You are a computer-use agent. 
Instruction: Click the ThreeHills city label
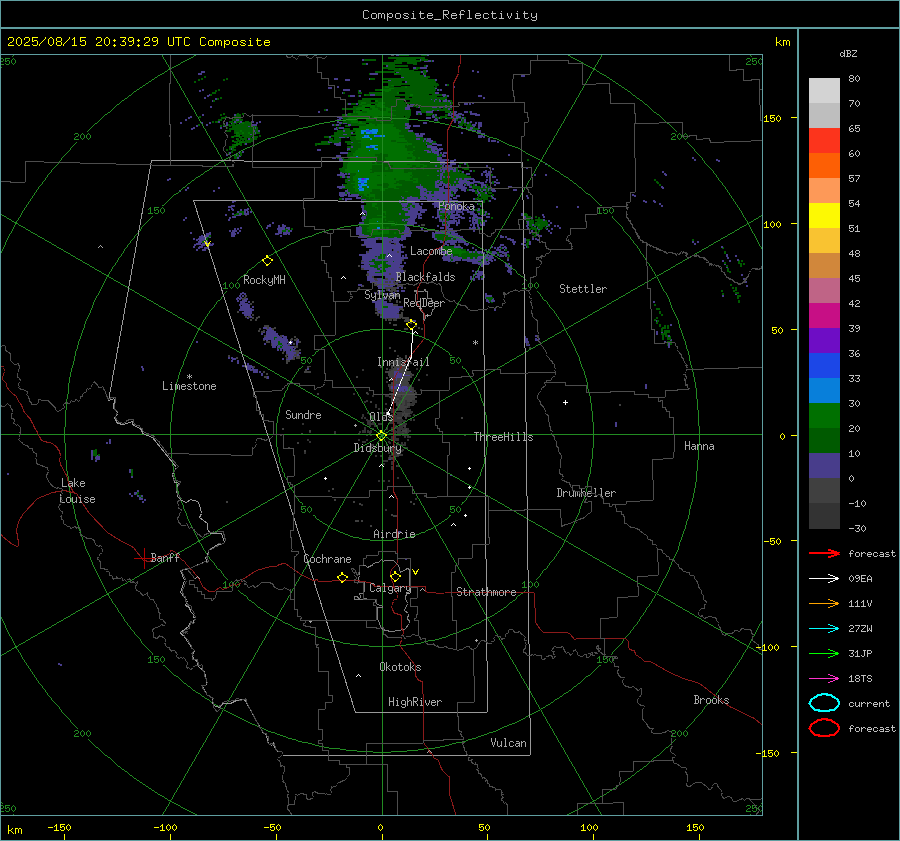[503, 437]
